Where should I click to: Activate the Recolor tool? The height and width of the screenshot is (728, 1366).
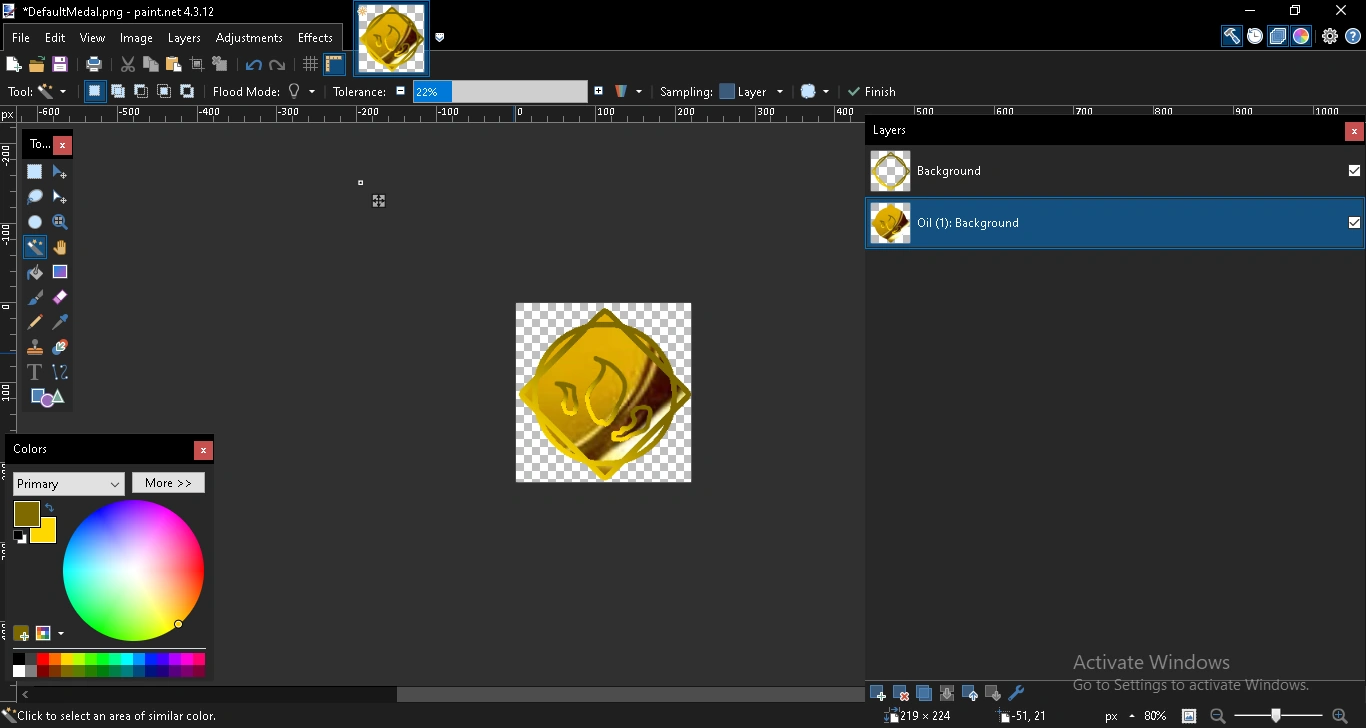click(x=60, y=347)
